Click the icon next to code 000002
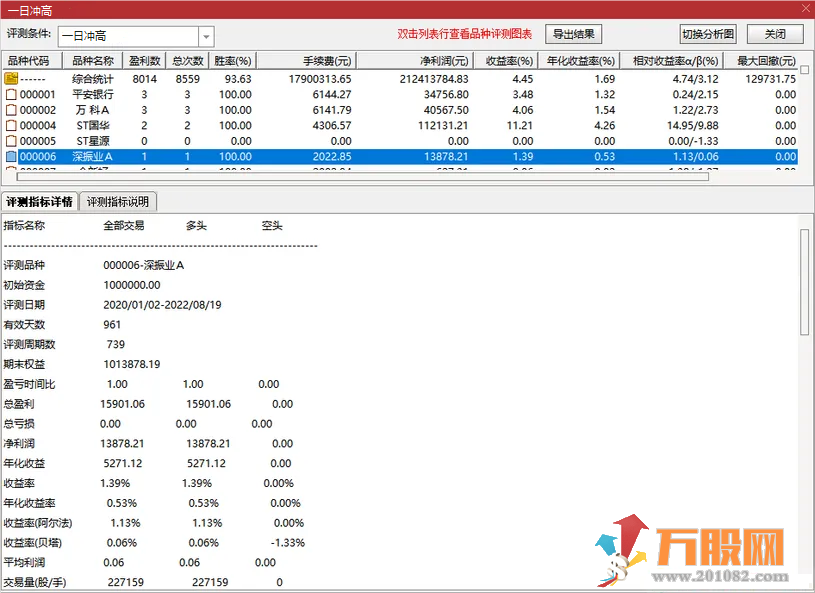This screenshot has width=815, height=593. click(12, 110)
